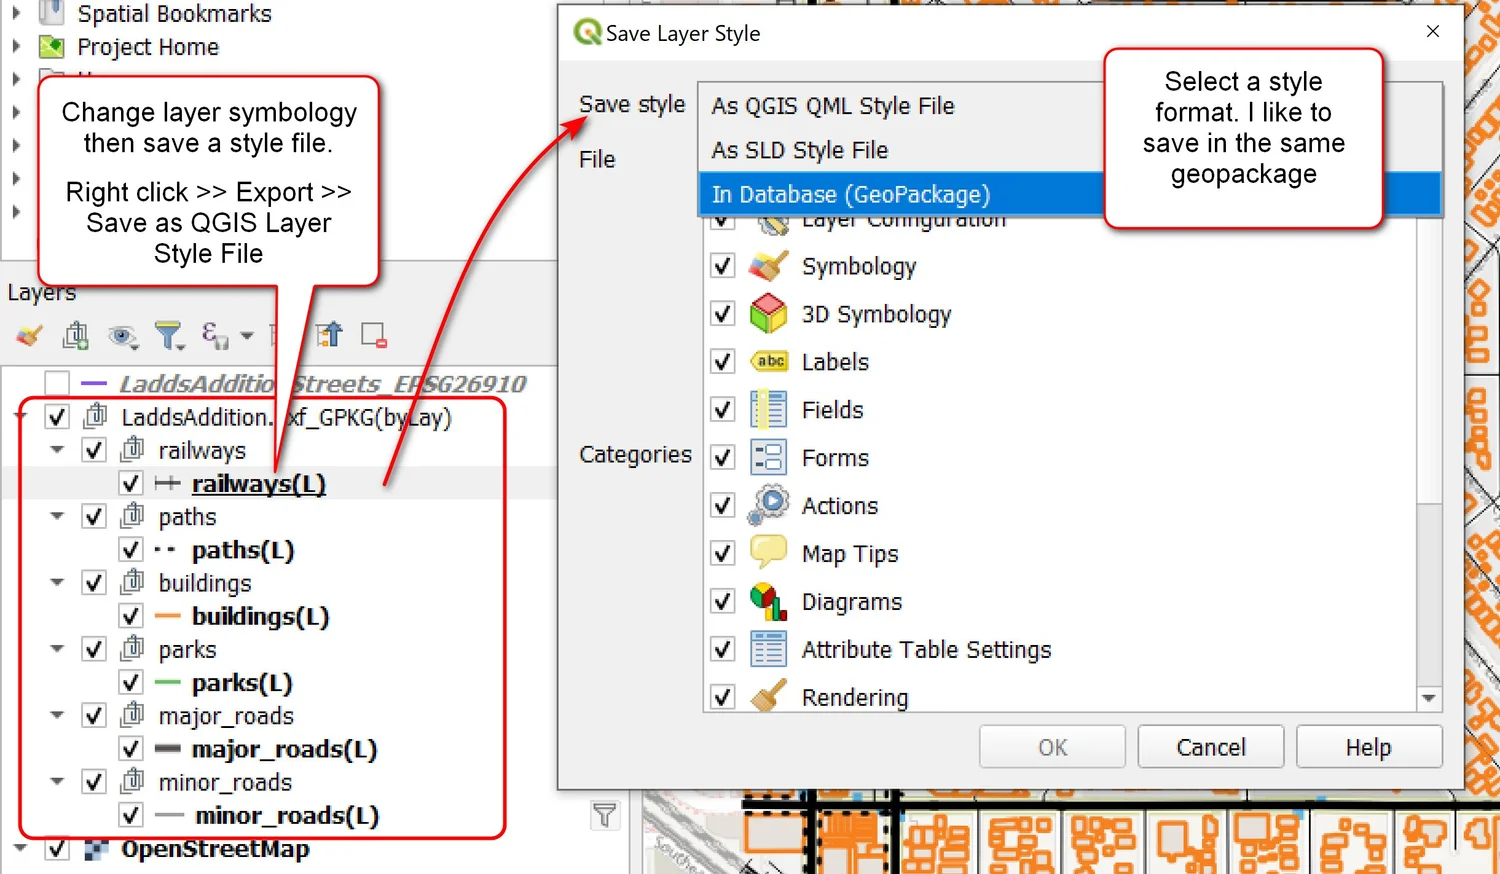Open the Help dialog
The image size is (1500, 874).
click(1367, 746)
